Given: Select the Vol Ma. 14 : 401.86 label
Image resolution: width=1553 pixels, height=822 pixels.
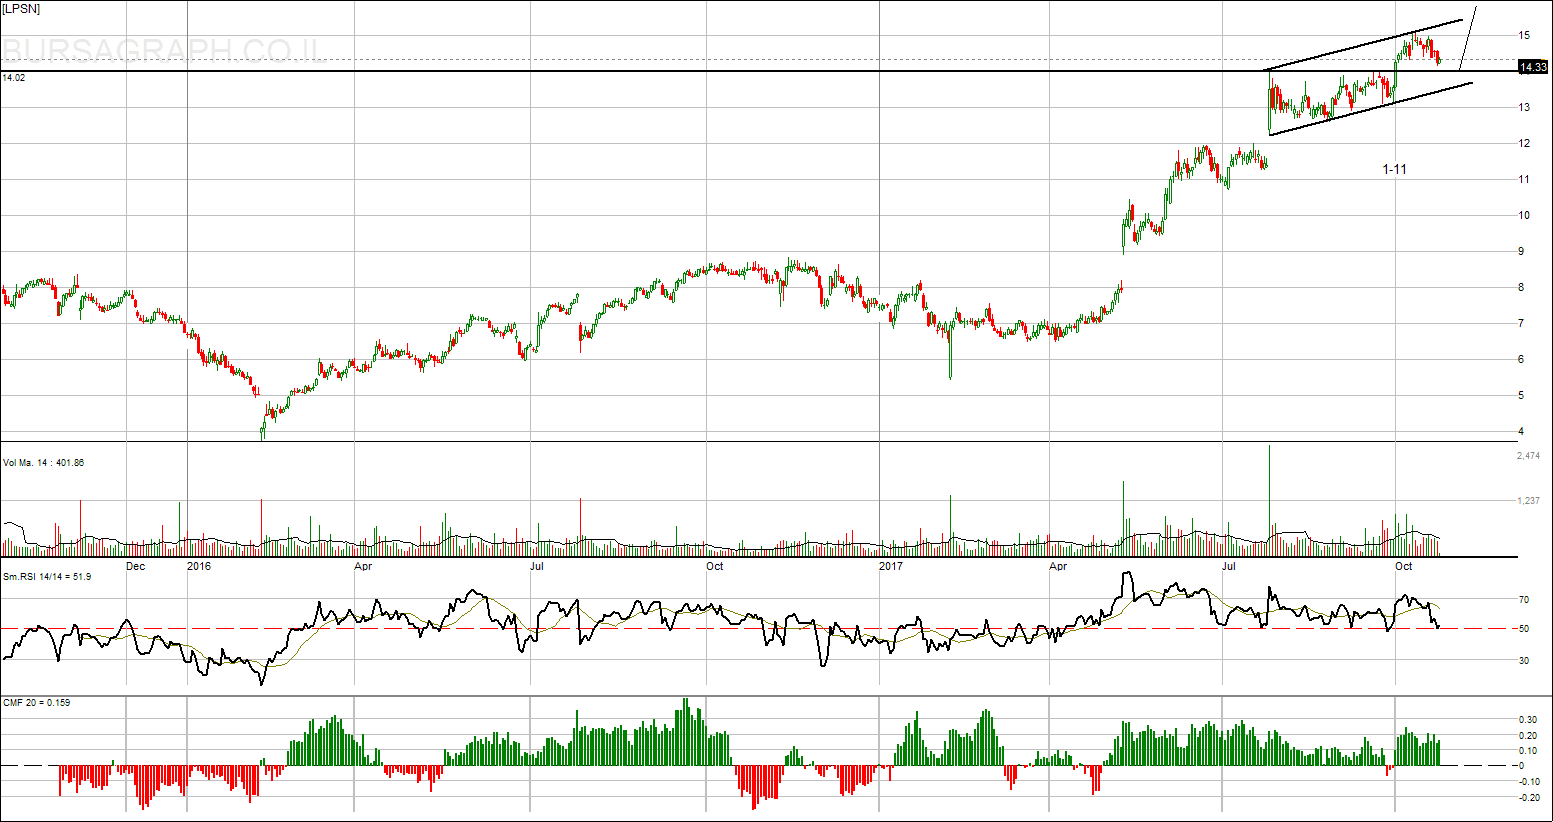Looking at the screenshot, I should [43, 463].
